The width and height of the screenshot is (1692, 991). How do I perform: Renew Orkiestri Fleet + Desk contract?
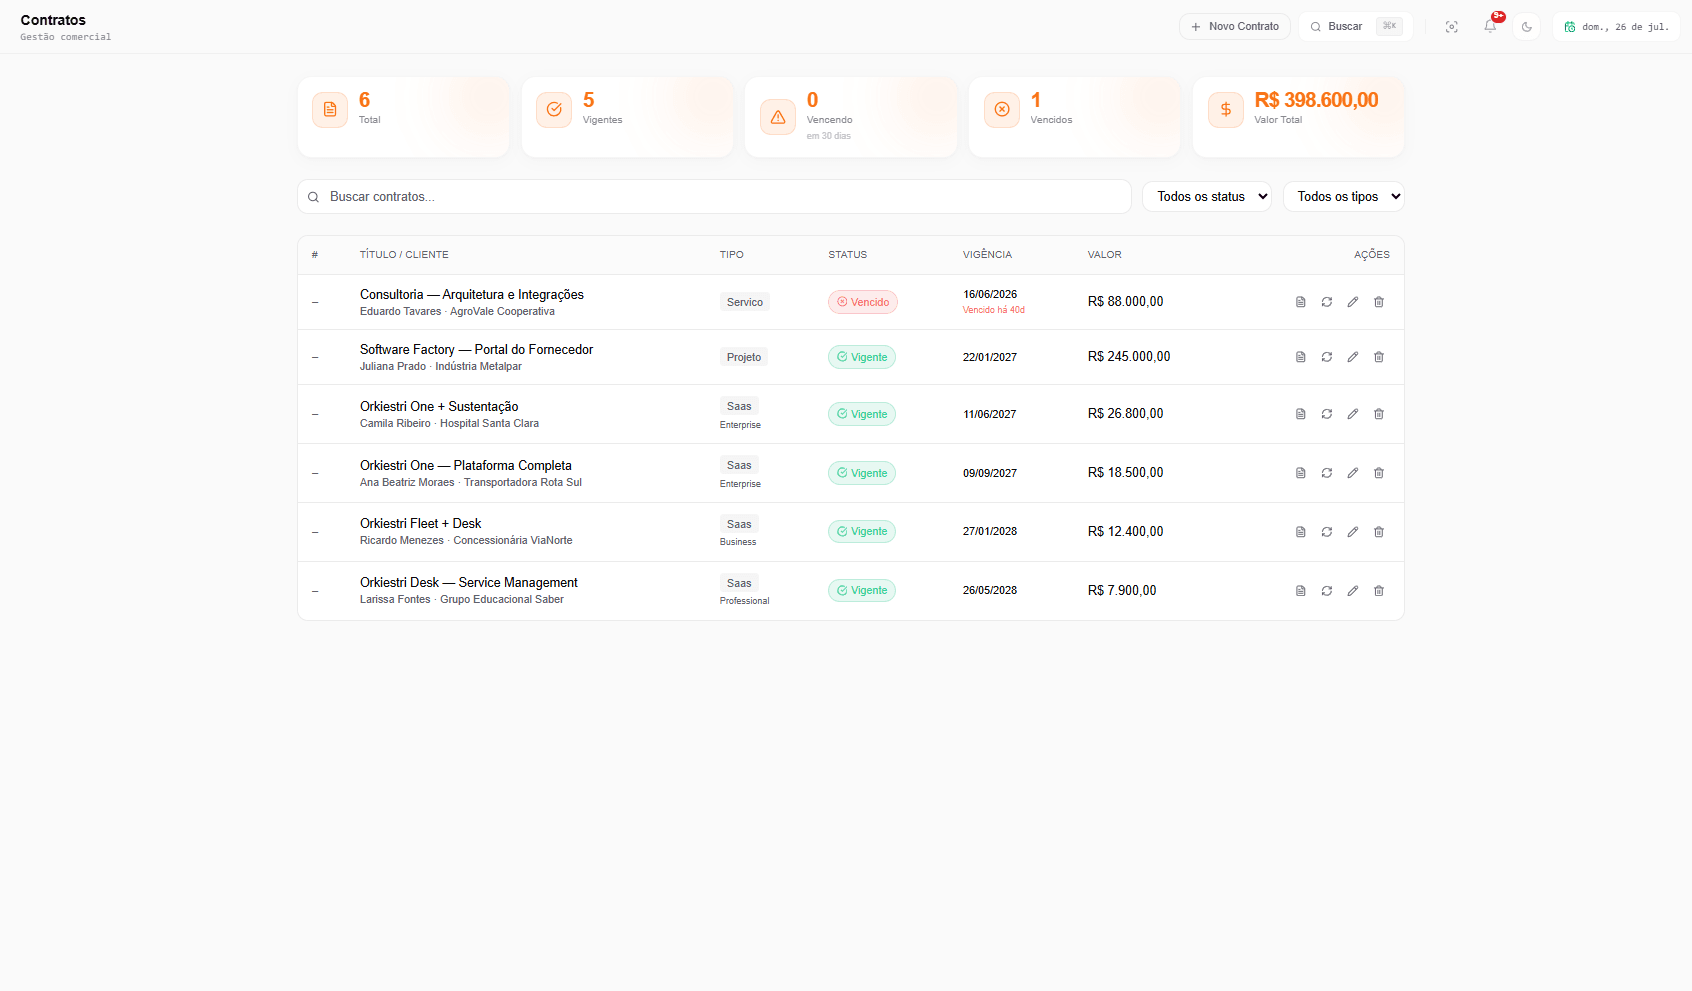click(x=1326, y=532)
